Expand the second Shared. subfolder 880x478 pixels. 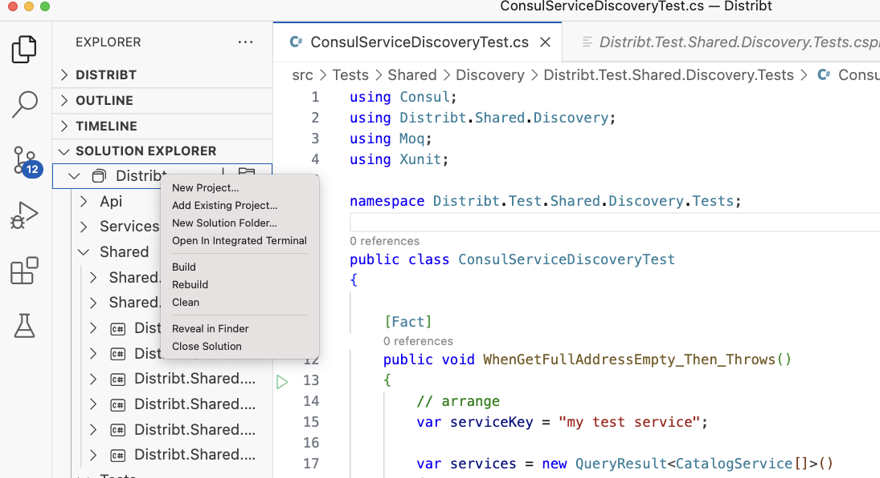pyautogui.click(x=93, y=303)
